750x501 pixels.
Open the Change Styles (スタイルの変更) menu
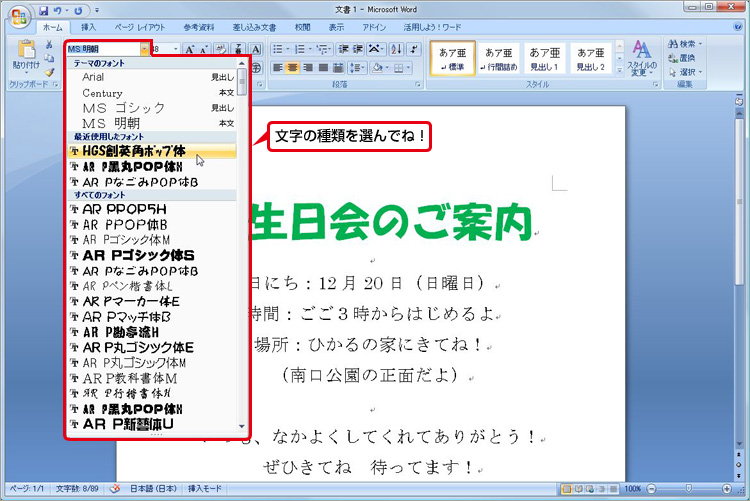[x=642, y=58]
